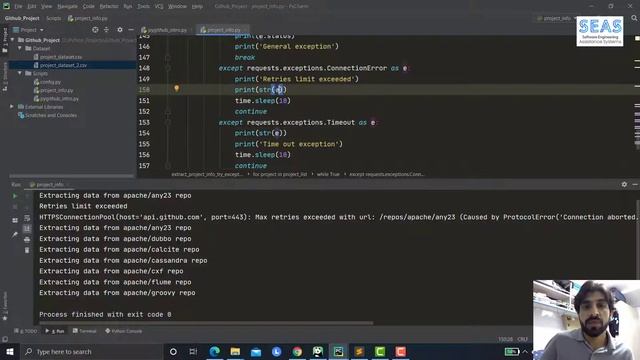The image size is (640, 360).
Task: Fold the except block at line 153
Action: (168, 122)
